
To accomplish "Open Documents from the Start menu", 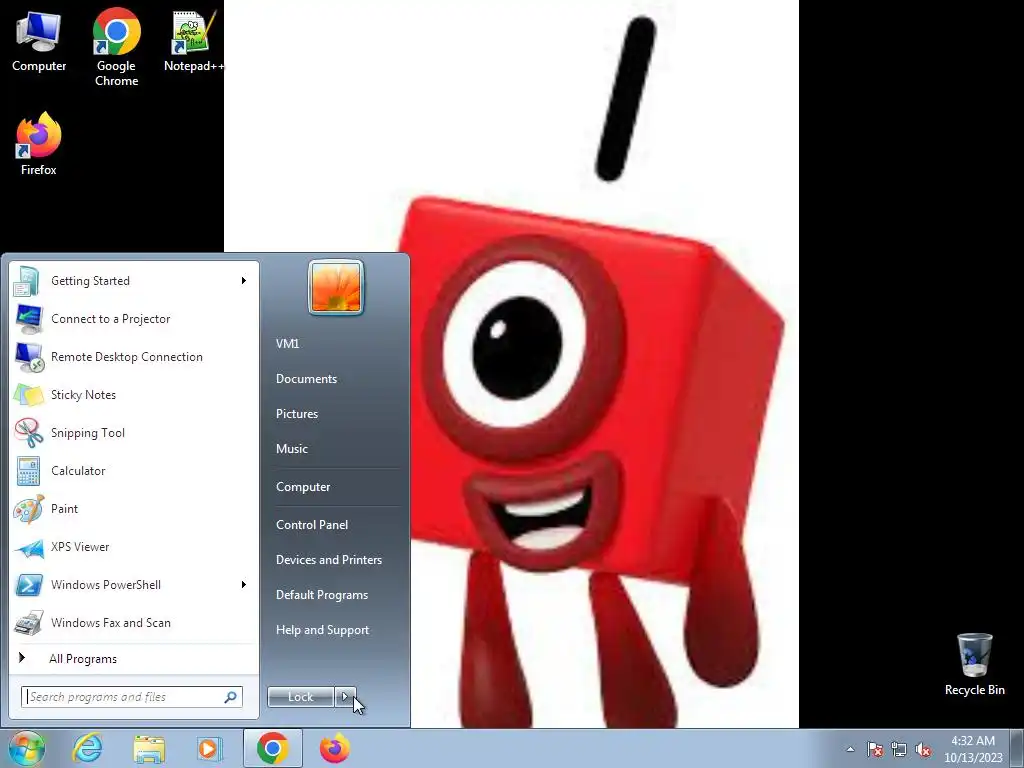I will [306, 379].
